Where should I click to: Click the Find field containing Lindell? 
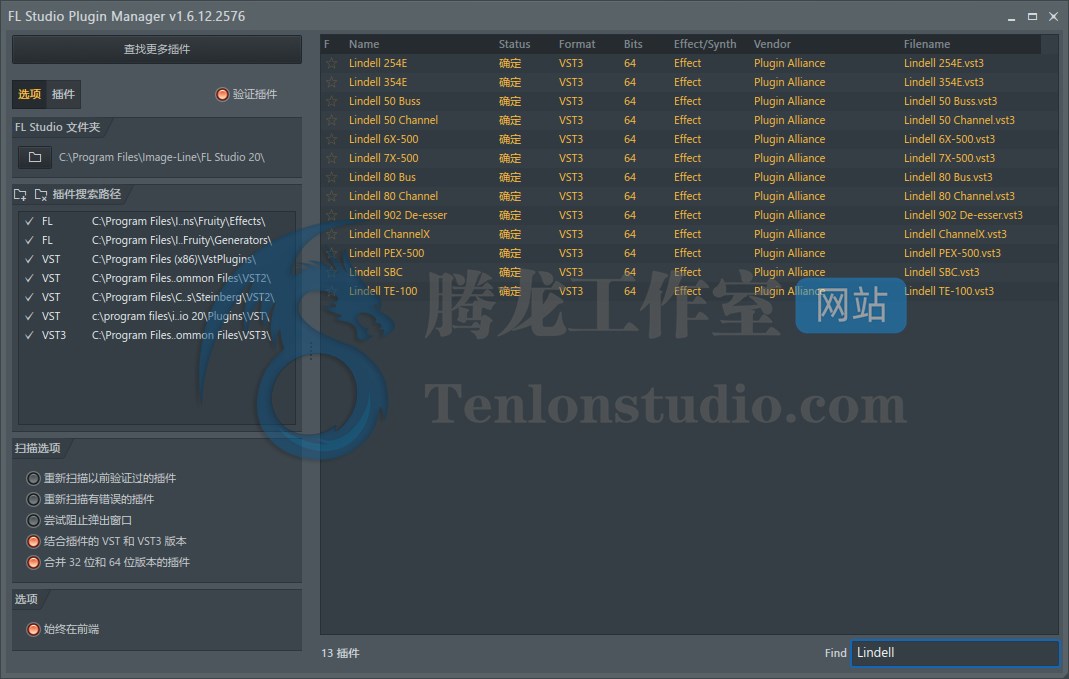[x=954, y=652]
